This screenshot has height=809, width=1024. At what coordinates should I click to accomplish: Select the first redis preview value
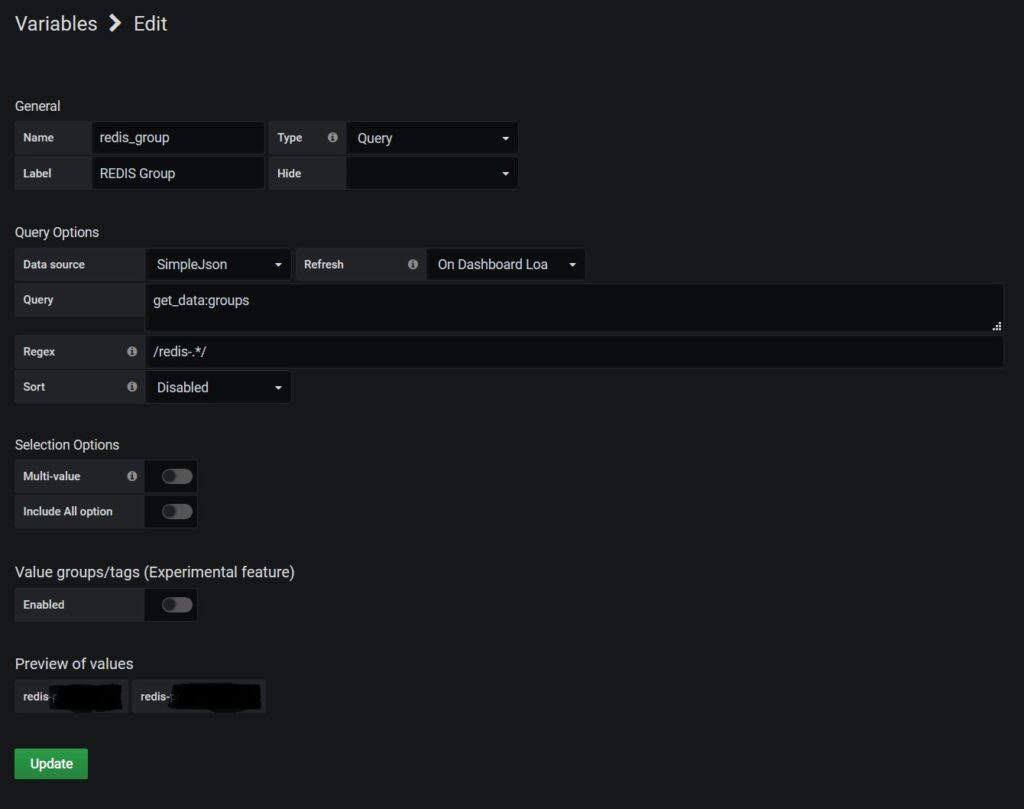tap(70, 696)
